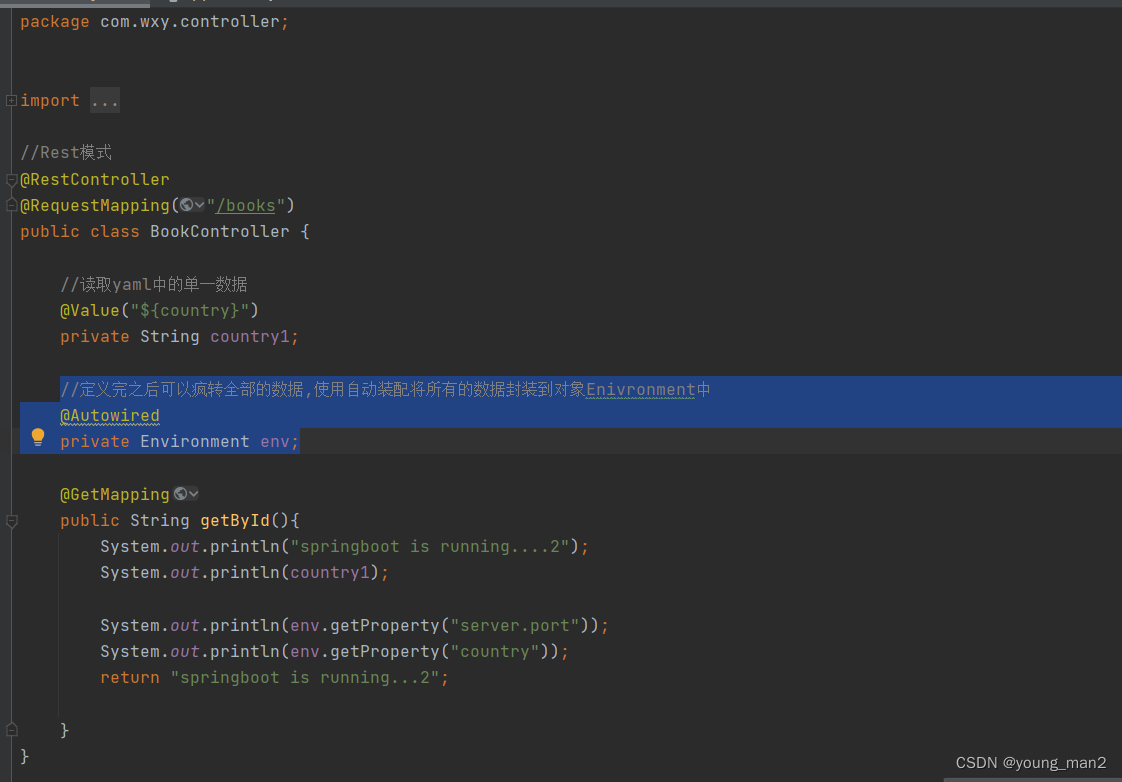The height and width of the screenshot is (782, 1122).
Task: Expand the folded import block
Action: pyautogui.click(x=11, y=101)
